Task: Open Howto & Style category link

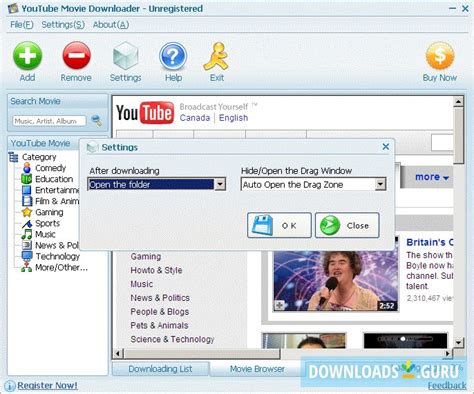Action: click(x=156, y=270)
